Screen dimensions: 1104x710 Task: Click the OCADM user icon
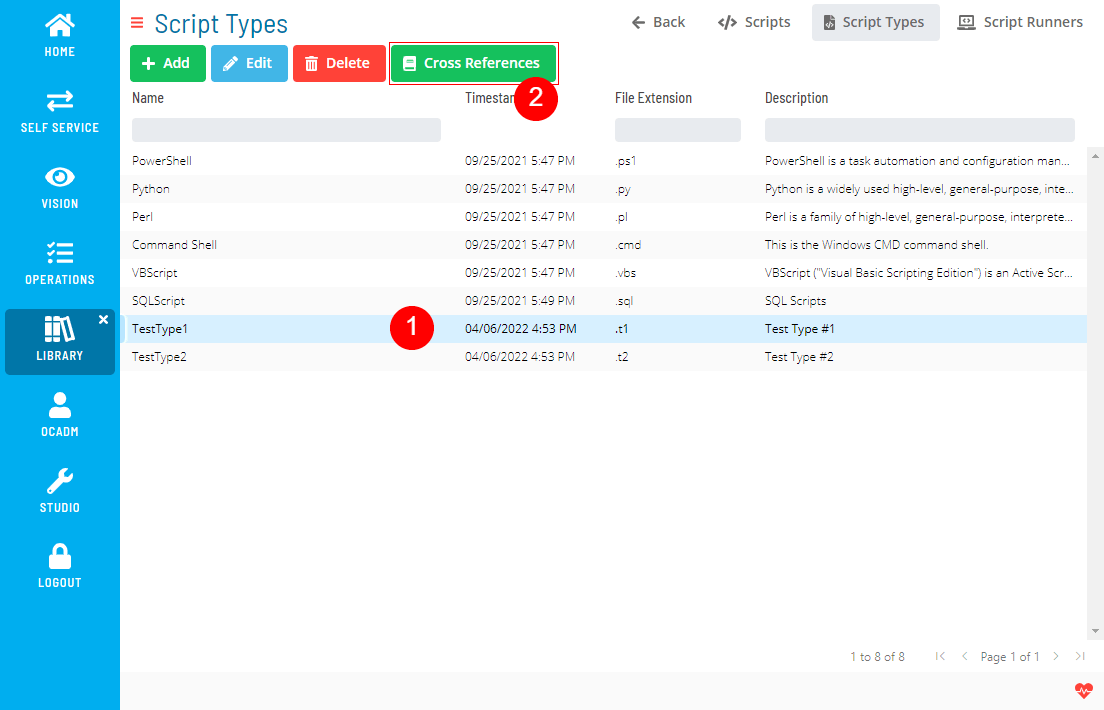click(x=59, y=405)
